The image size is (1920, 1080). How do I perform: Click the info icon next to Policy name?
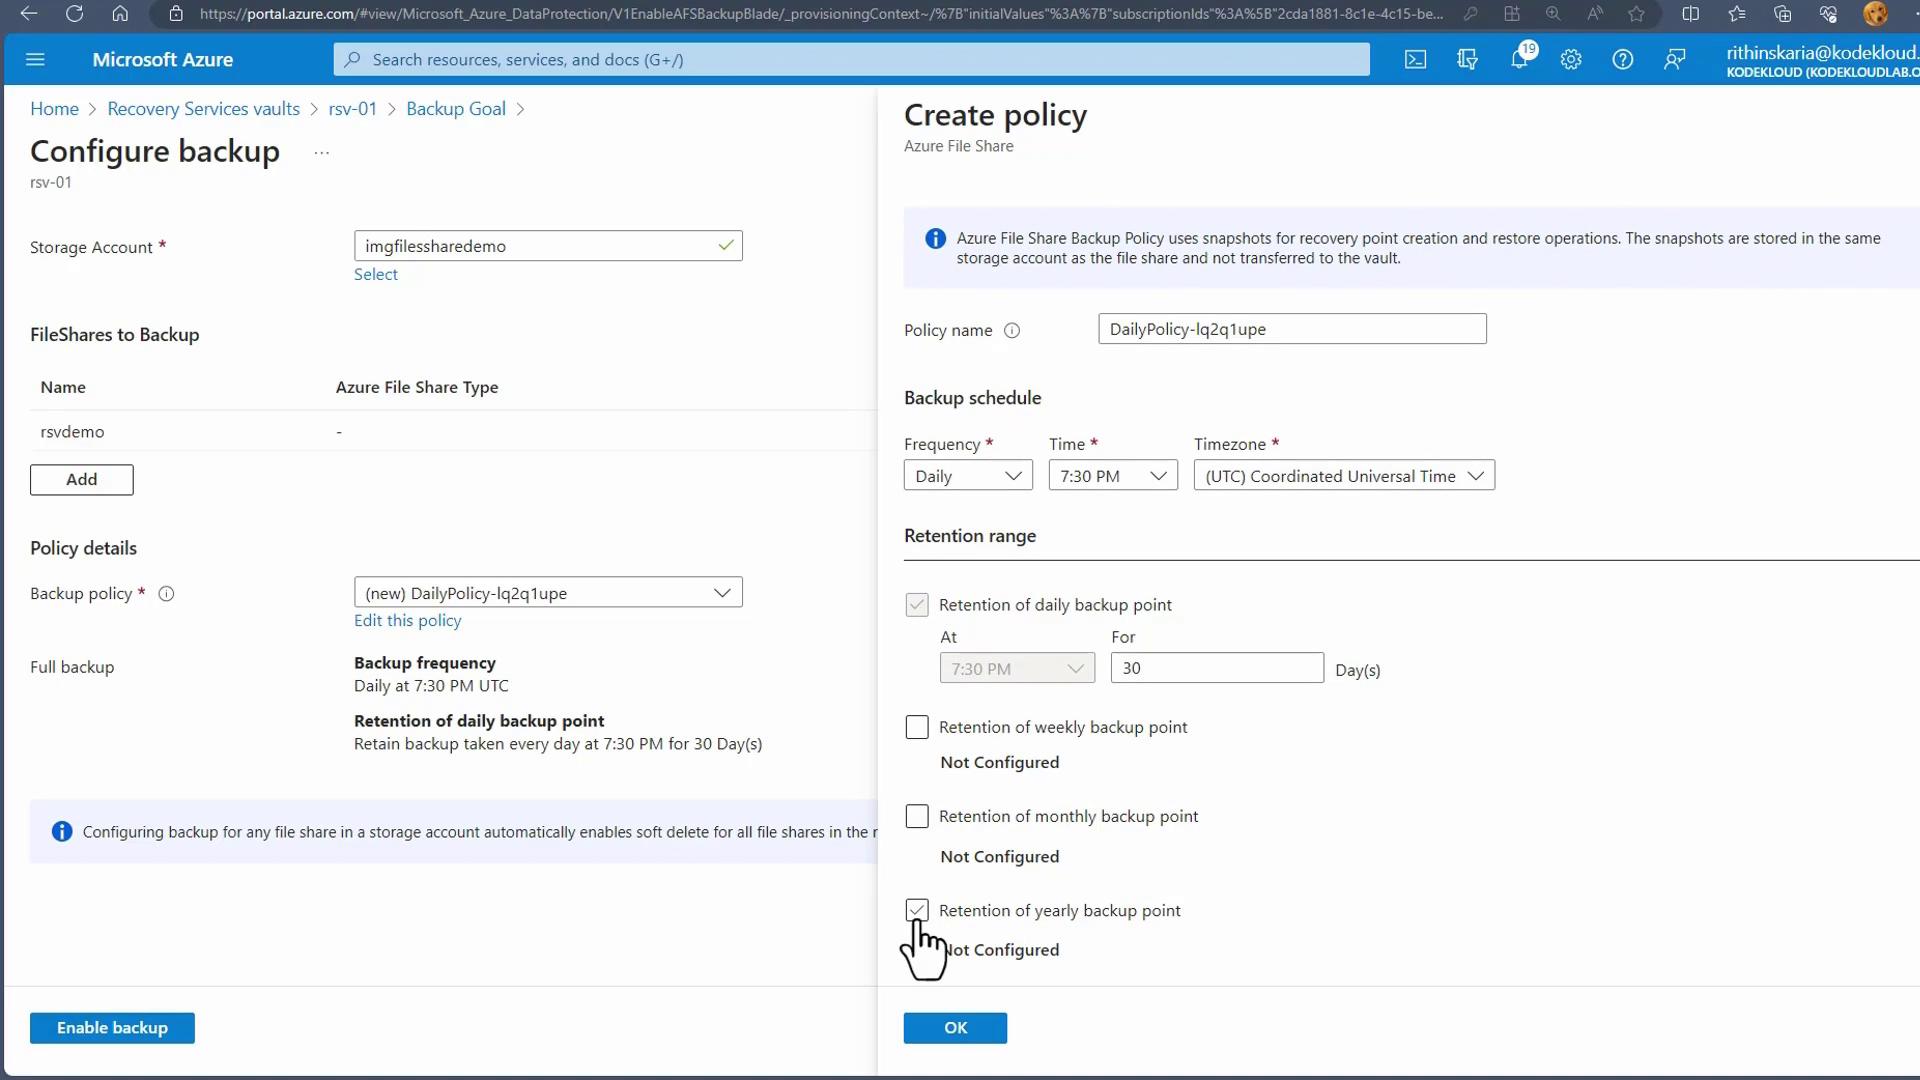(1012, 331)
